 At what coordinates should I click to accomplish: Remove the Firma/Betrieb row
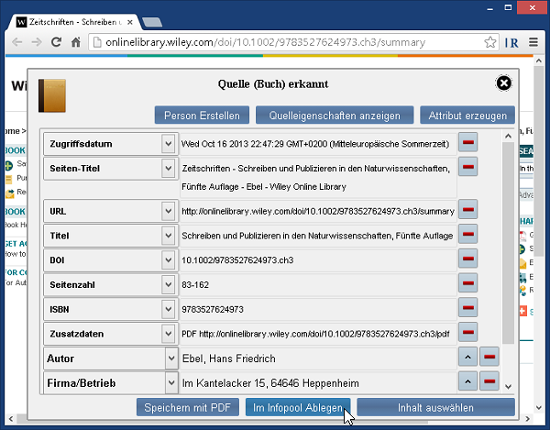coord(489,382)
